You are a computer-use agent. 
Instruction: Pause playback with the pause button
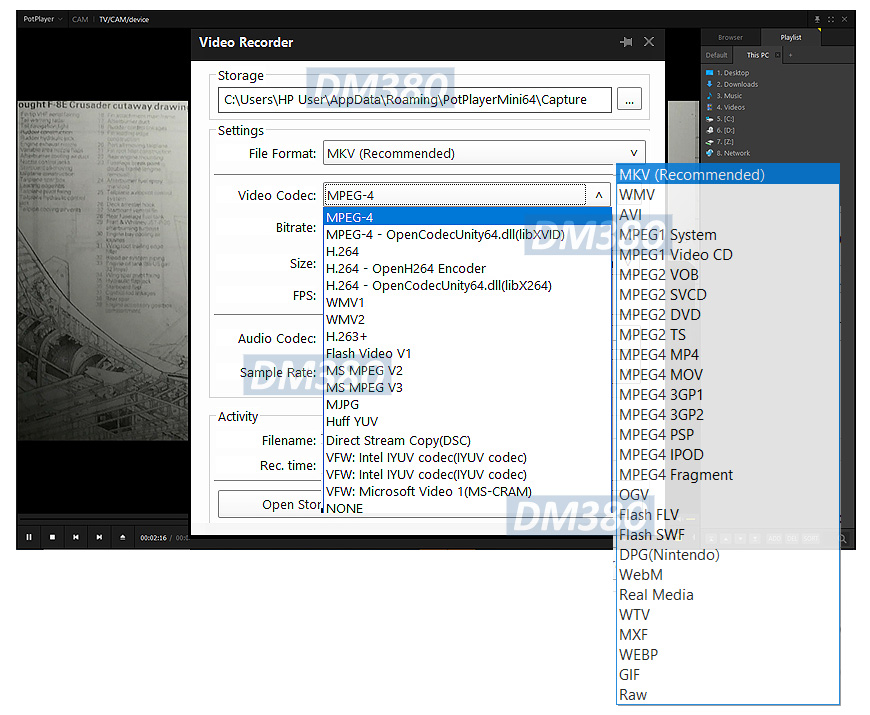click(29, 537)
